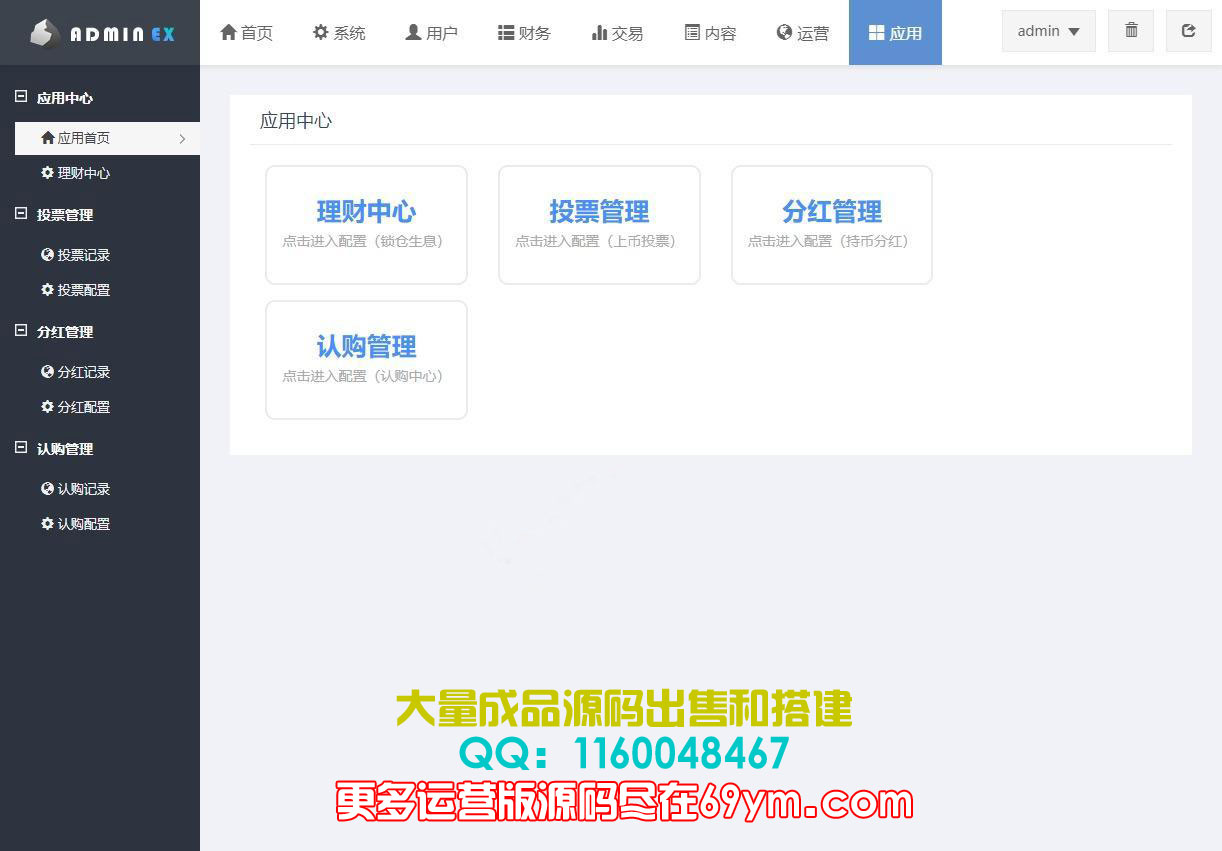Click the ADMIN EX logo
This screenshot has height=851, width=1222.
click(x=101, y=33)
